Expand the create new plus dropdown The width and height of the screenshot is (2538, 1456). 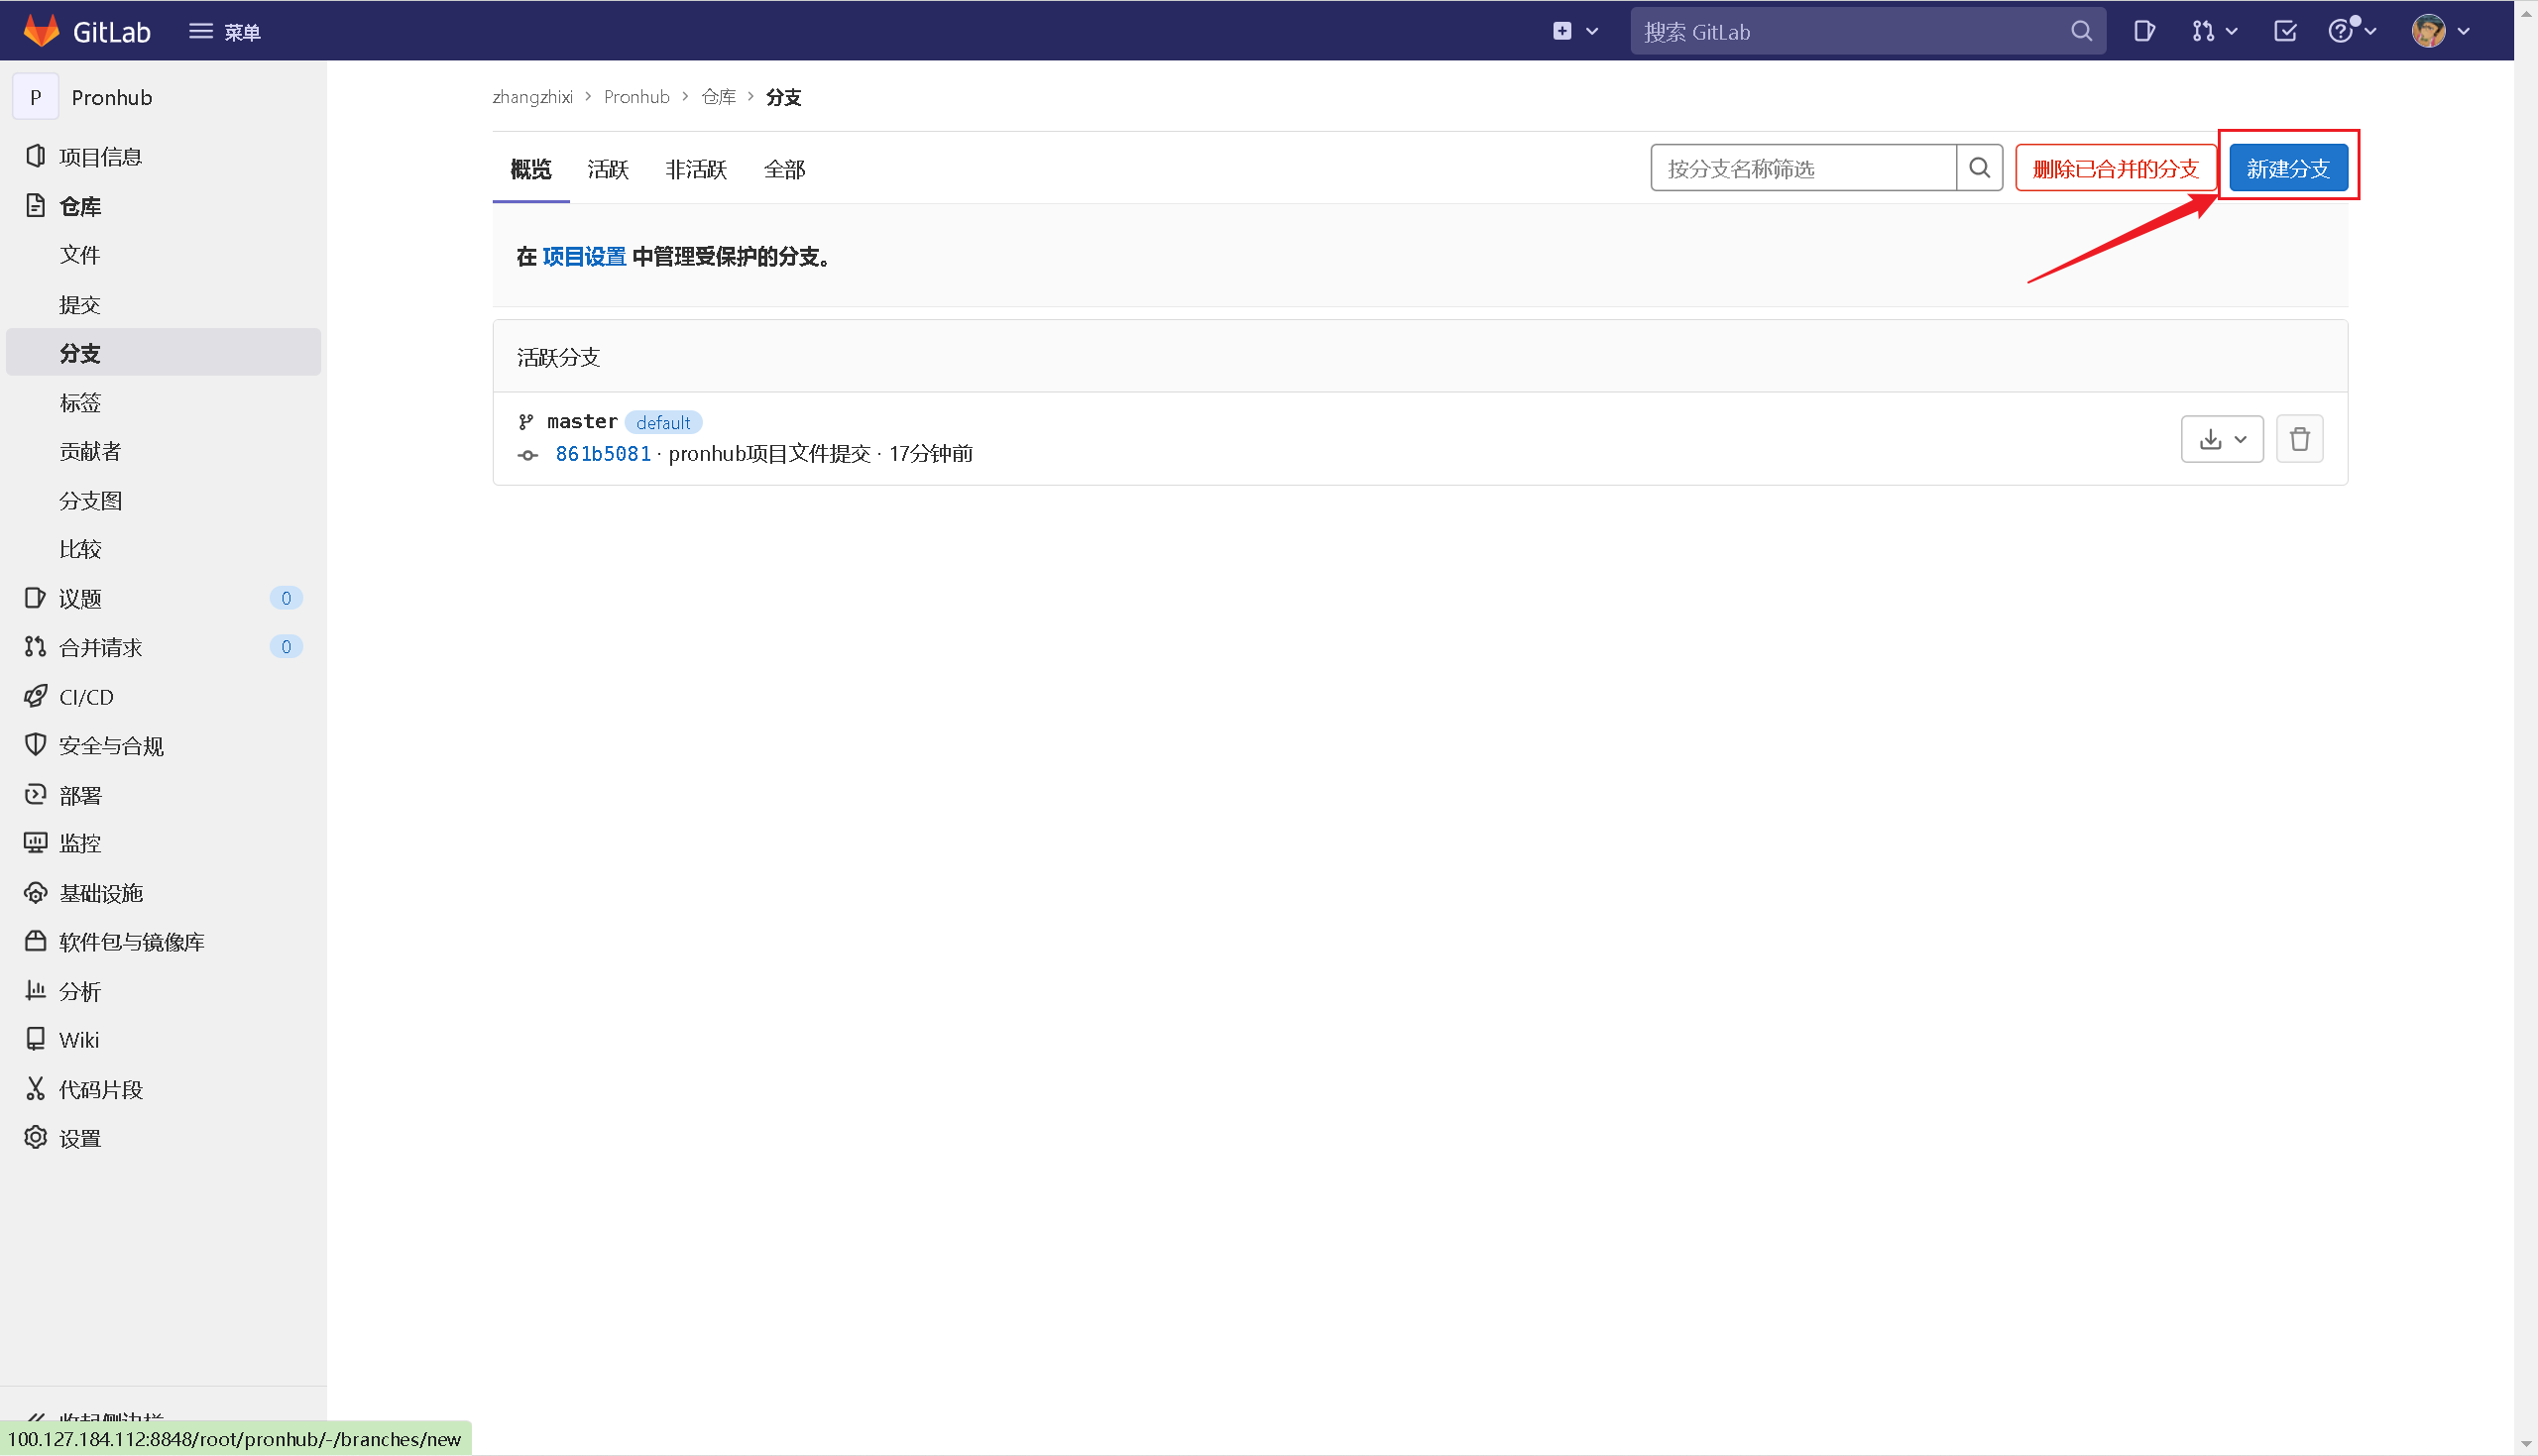[1575, 31]
